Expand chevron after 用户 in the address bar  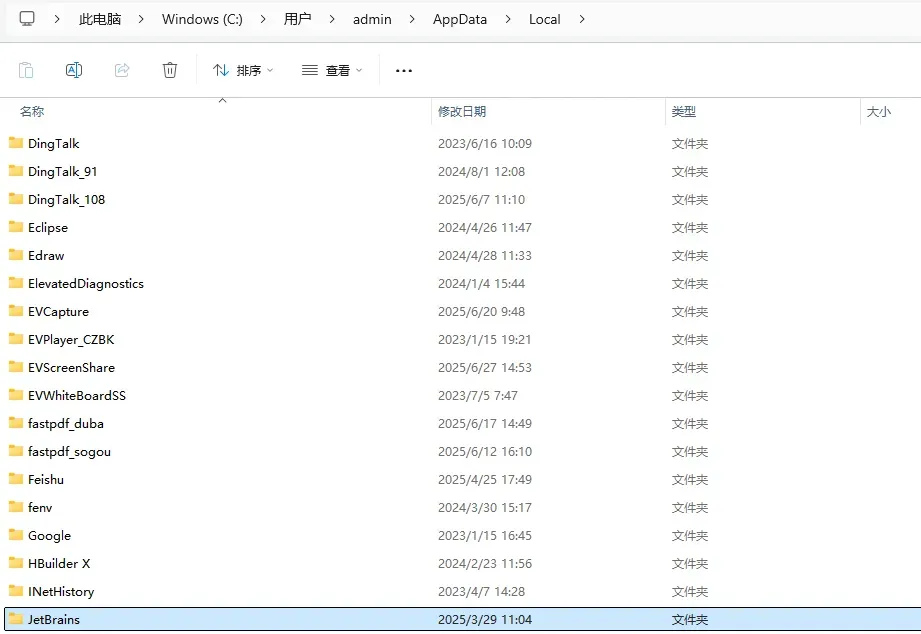[332, 19]
